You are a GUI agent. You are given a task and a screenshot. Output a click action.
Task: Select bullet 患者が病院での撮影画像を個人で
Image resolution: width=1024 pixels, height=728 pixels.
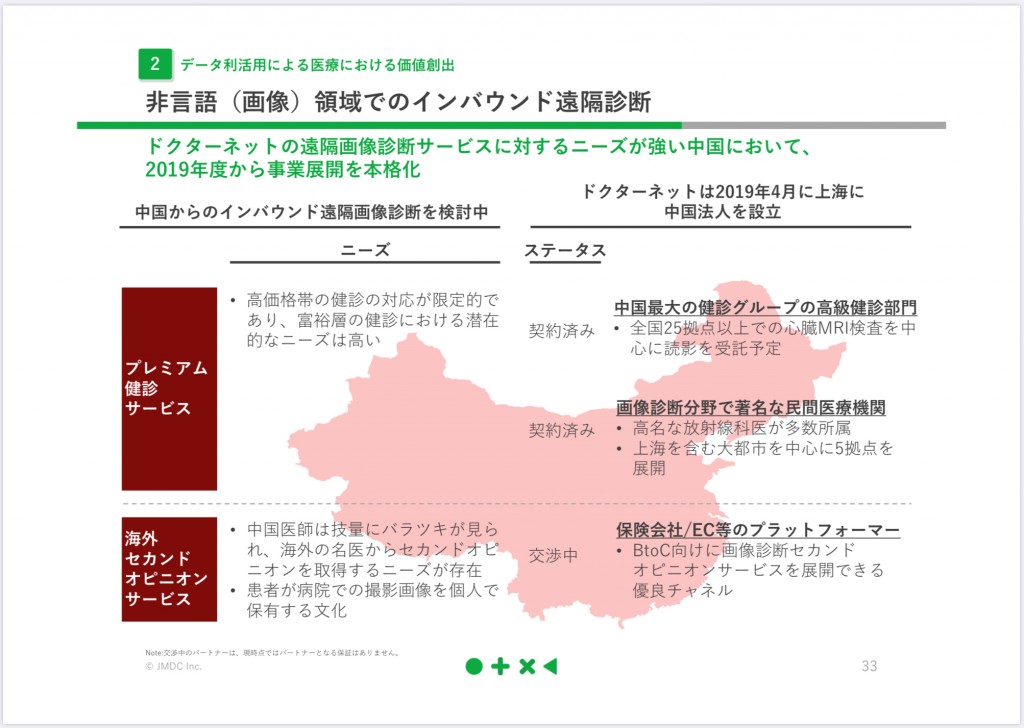[373, 590]
